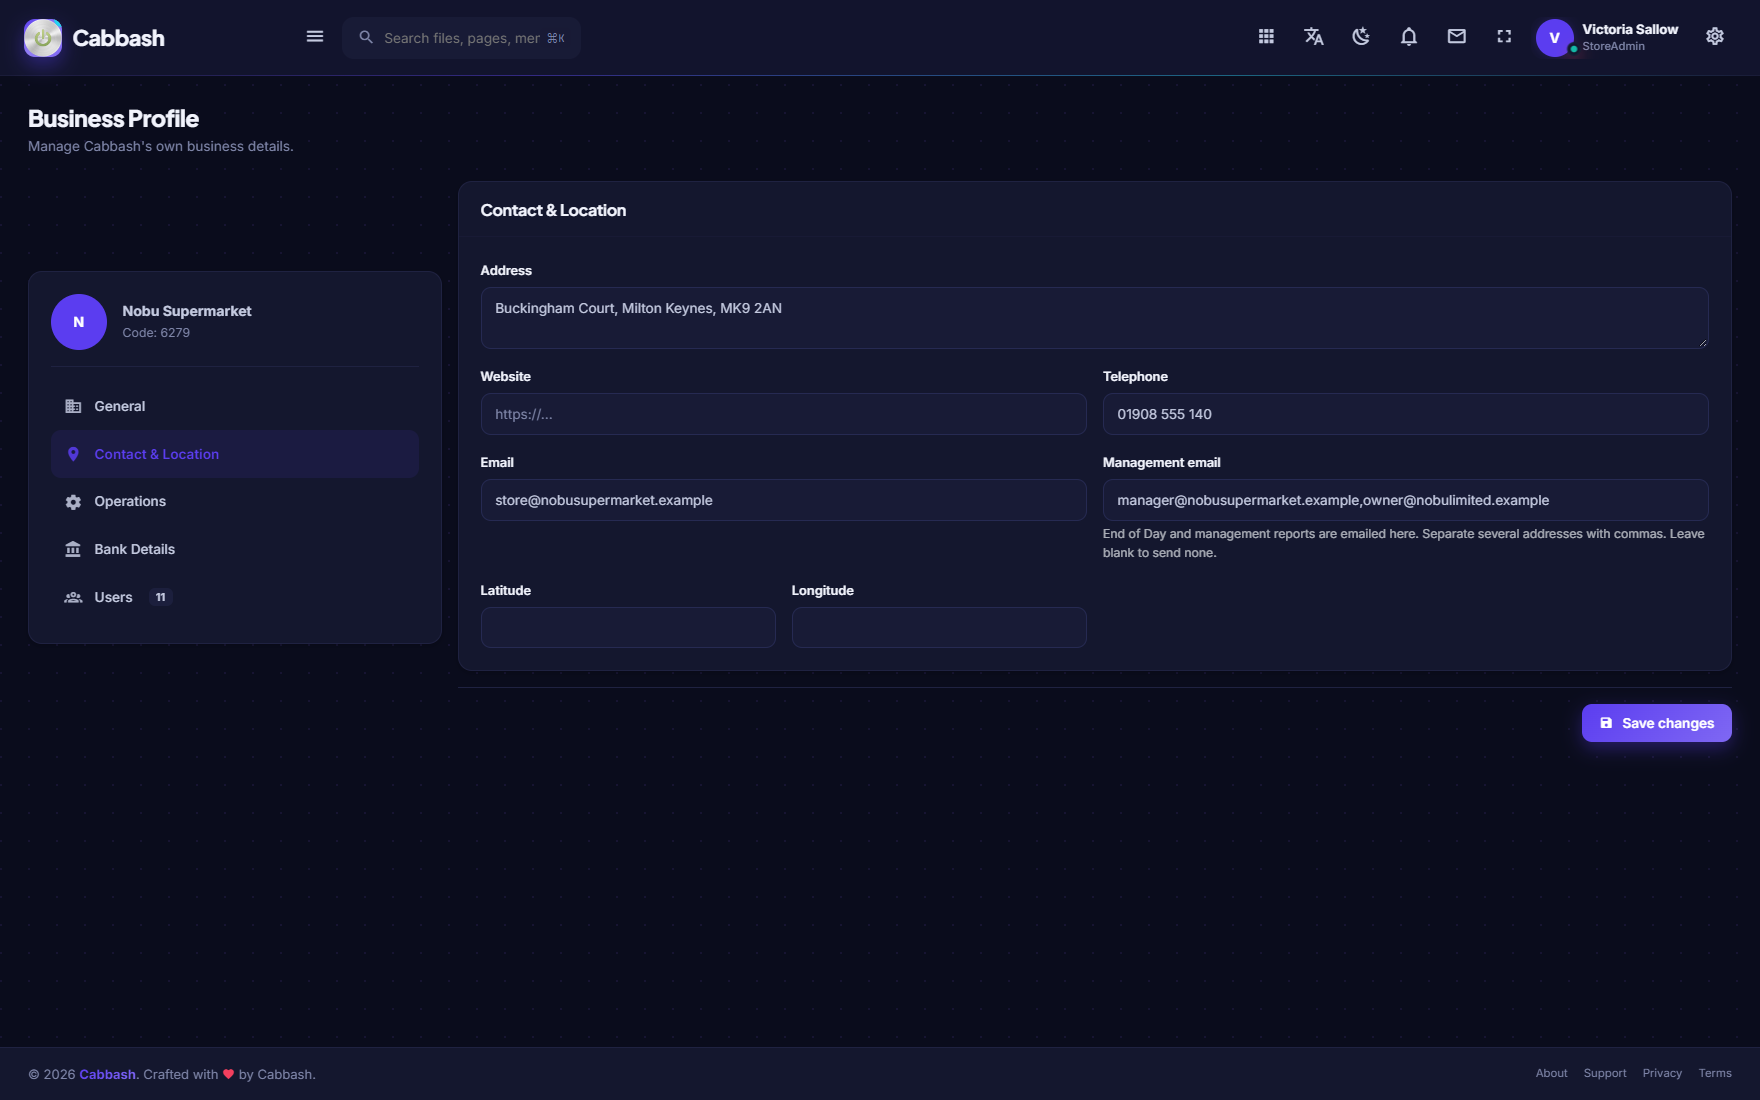
Task: Click the Address text area
Action: (1094, 318)
